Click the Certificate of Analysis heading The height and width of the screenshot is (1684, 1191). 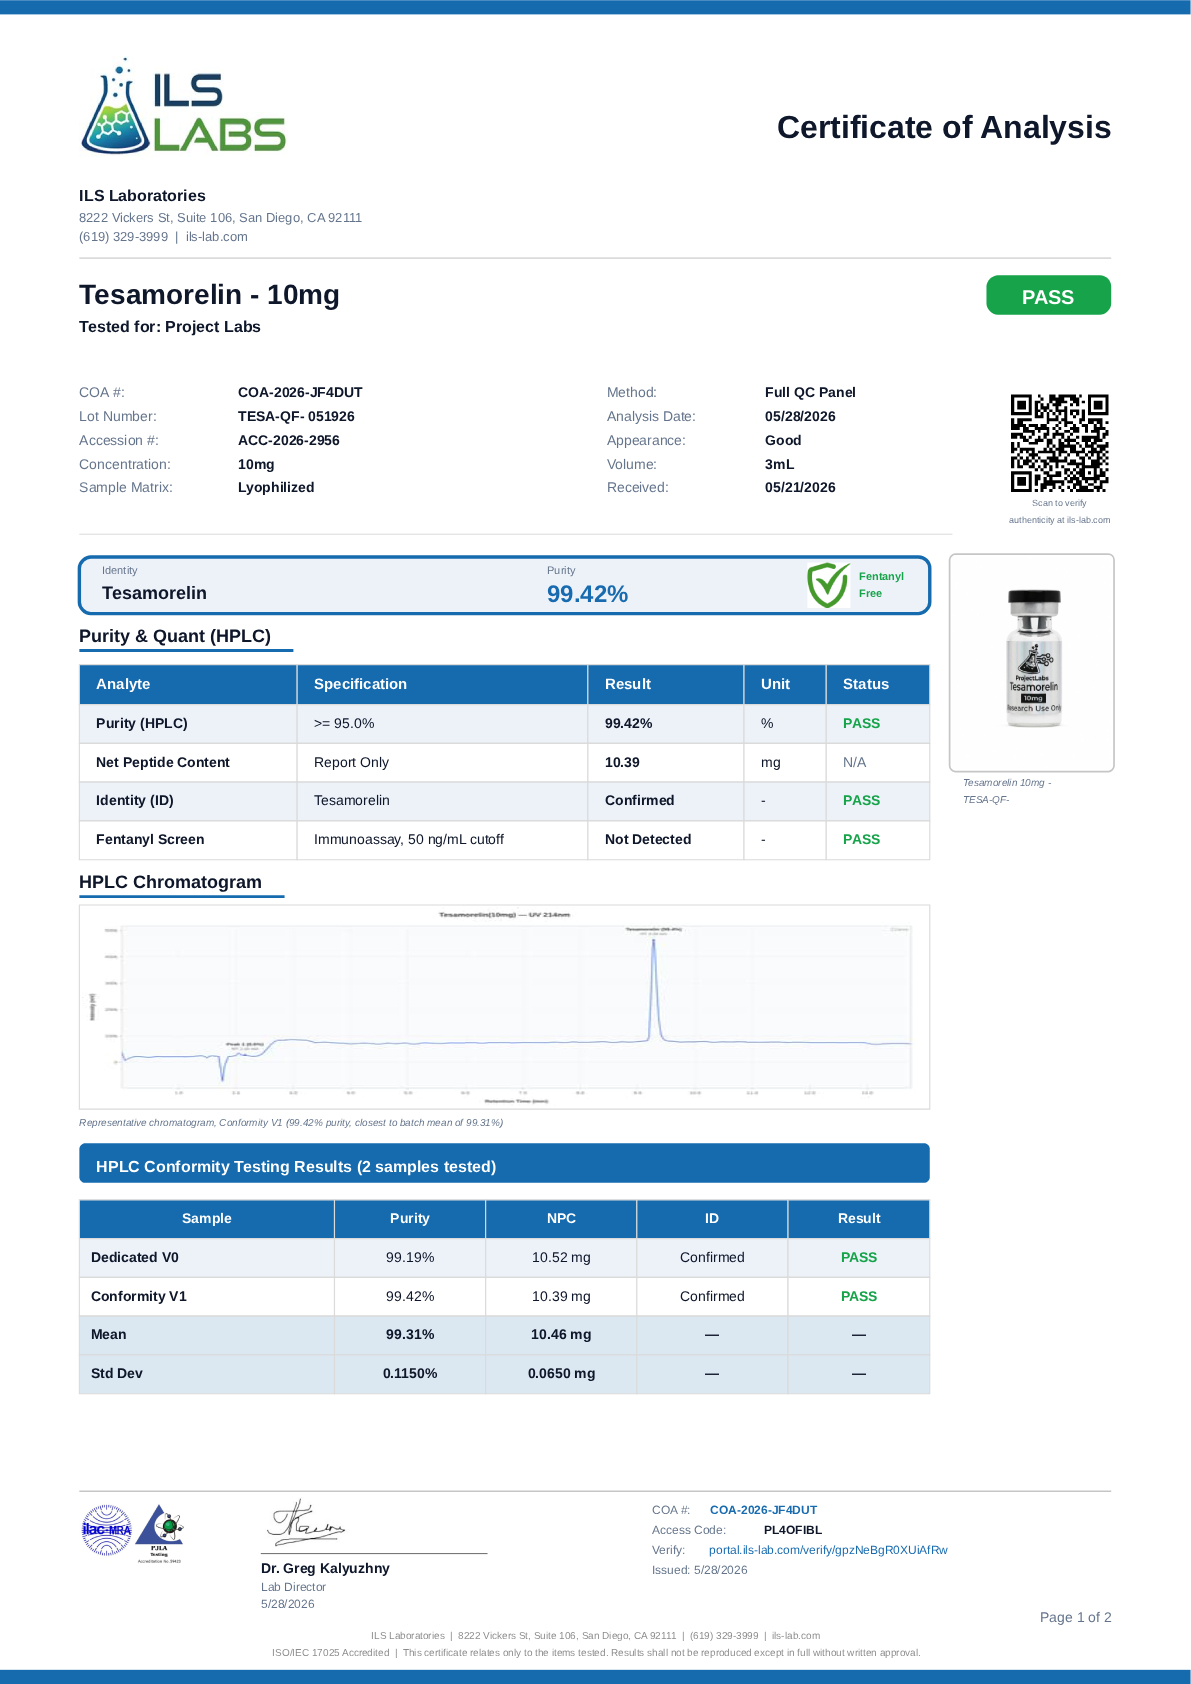pyautogui.click(x=943, y=128)
